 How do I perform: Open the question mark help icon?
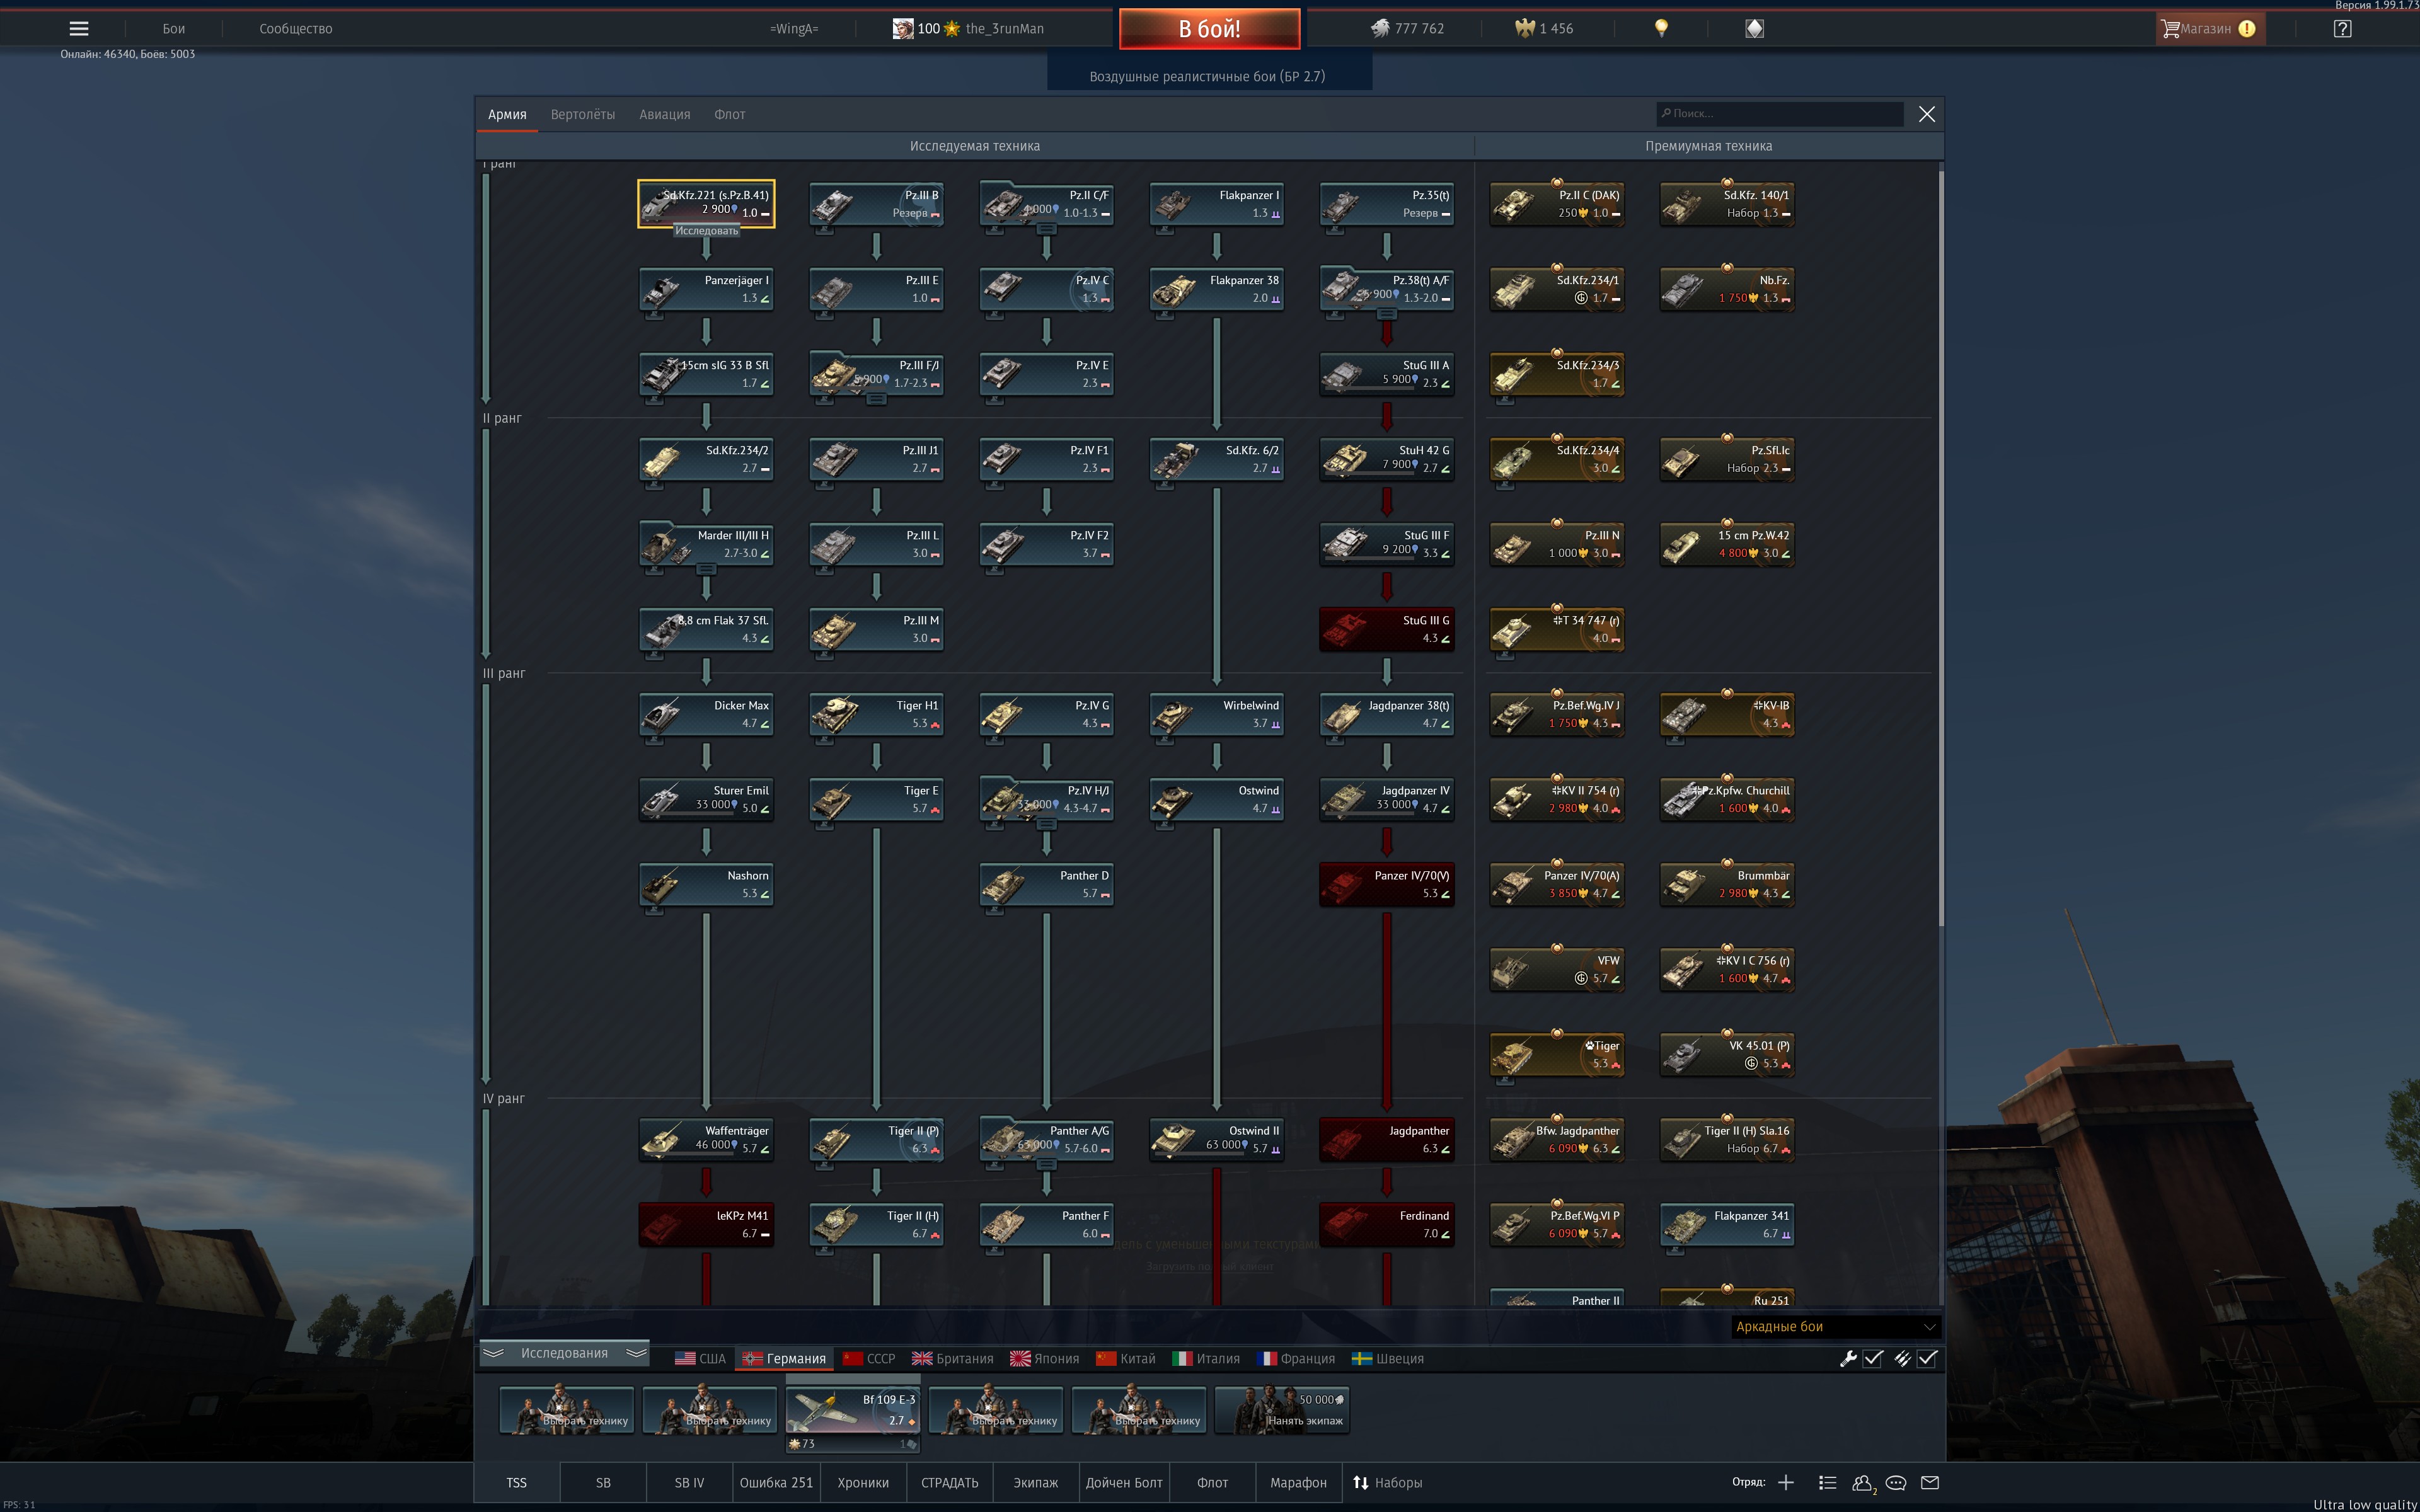(x=2342, y=29)
